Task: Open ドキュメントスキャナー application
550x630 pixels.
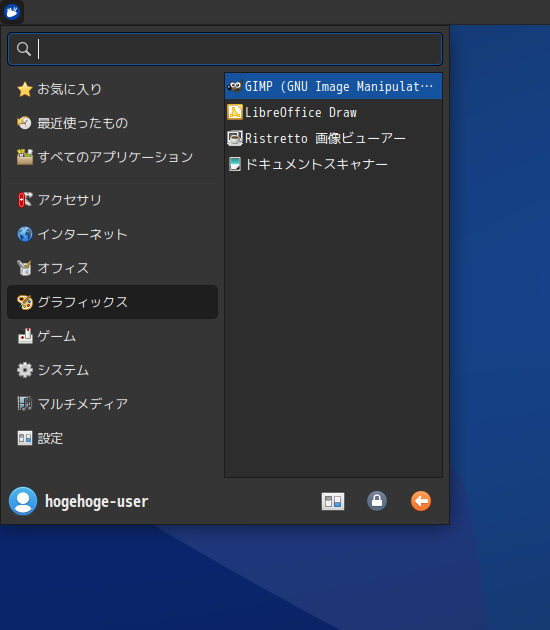Action: point(333,164)
